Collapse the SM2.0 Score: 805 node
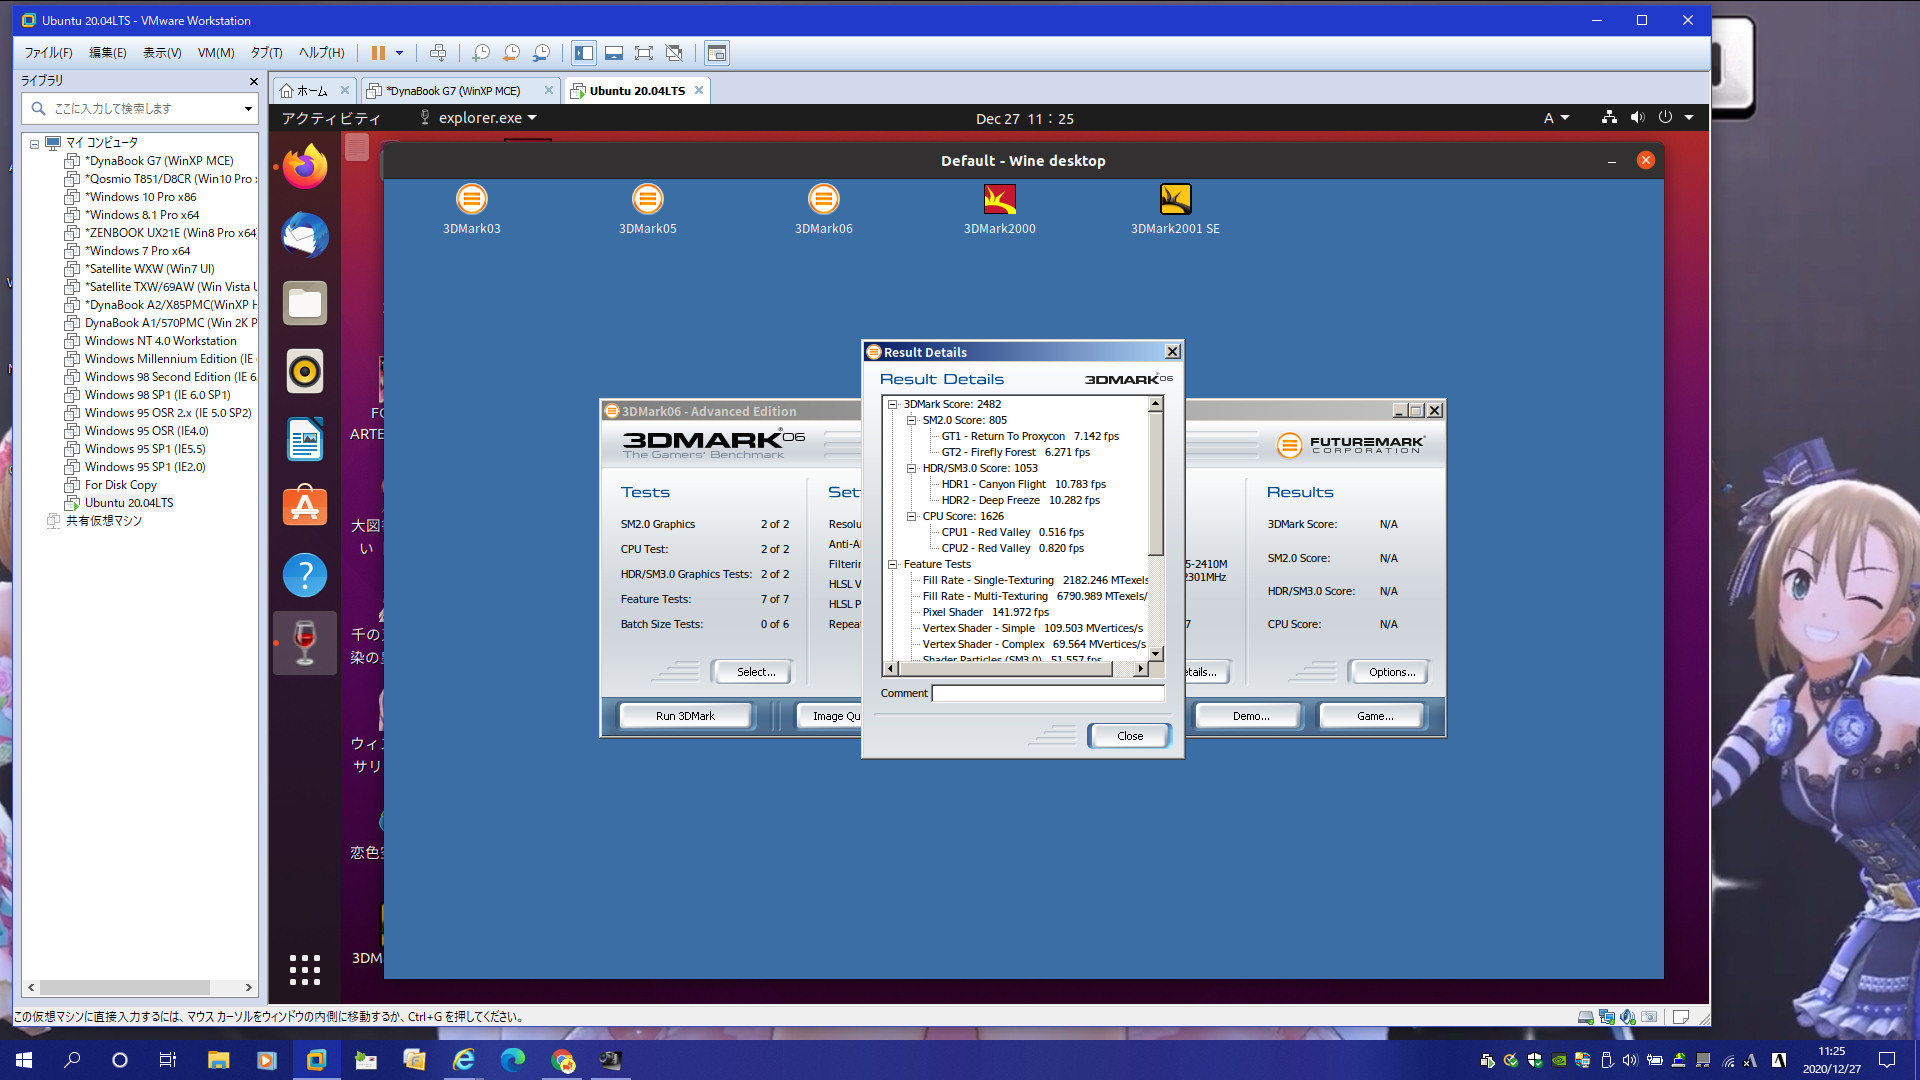 [912, 420]
